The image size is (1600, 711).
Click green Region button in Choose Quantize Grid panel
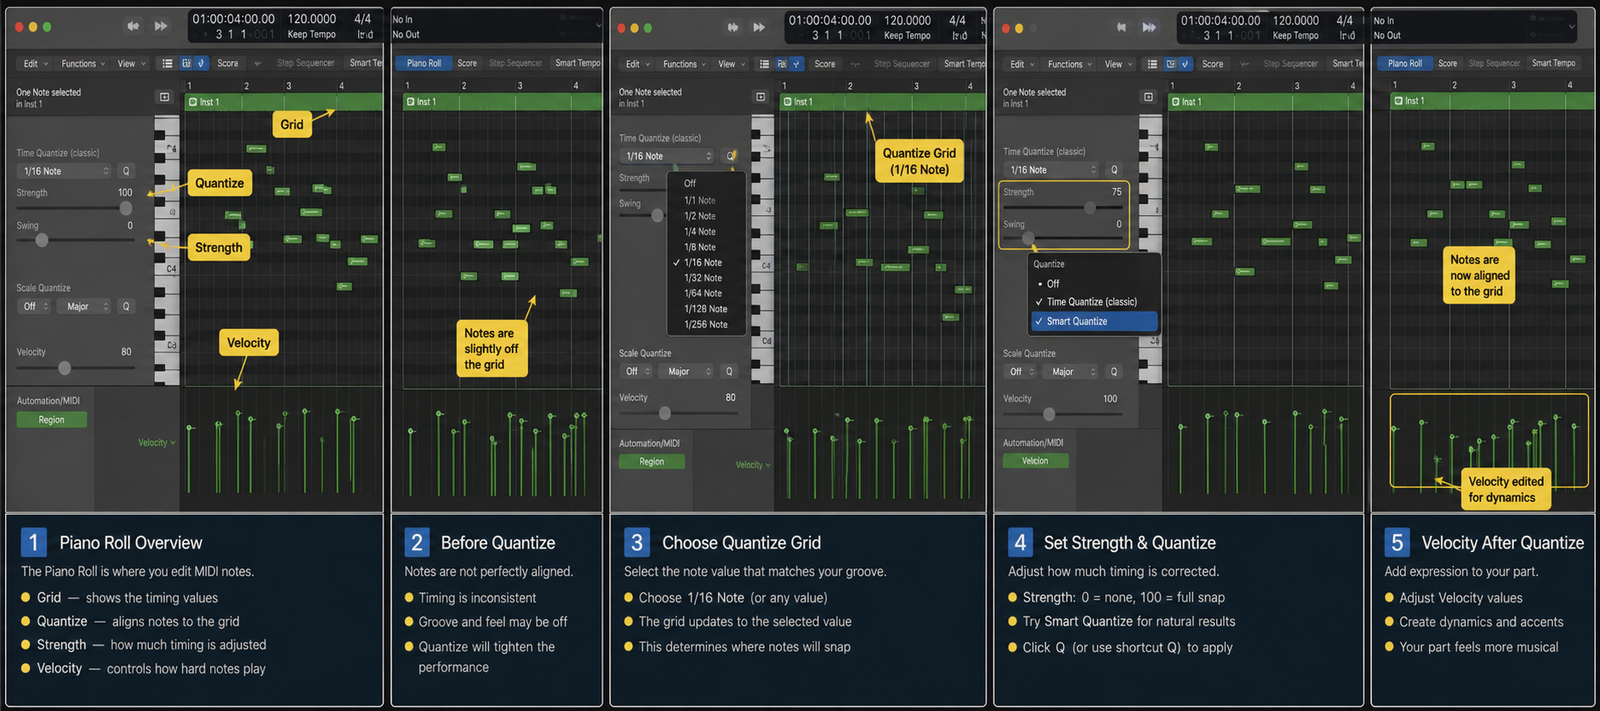(651, 462)
